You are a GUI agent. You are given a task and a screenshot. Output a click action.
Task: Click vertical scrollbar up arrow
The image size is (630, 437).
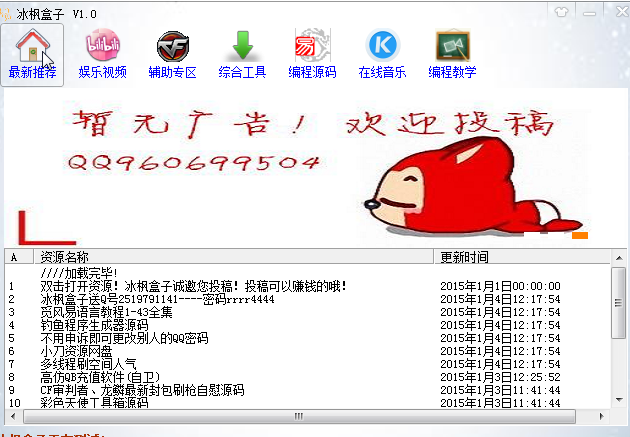[x=619, y=257]
